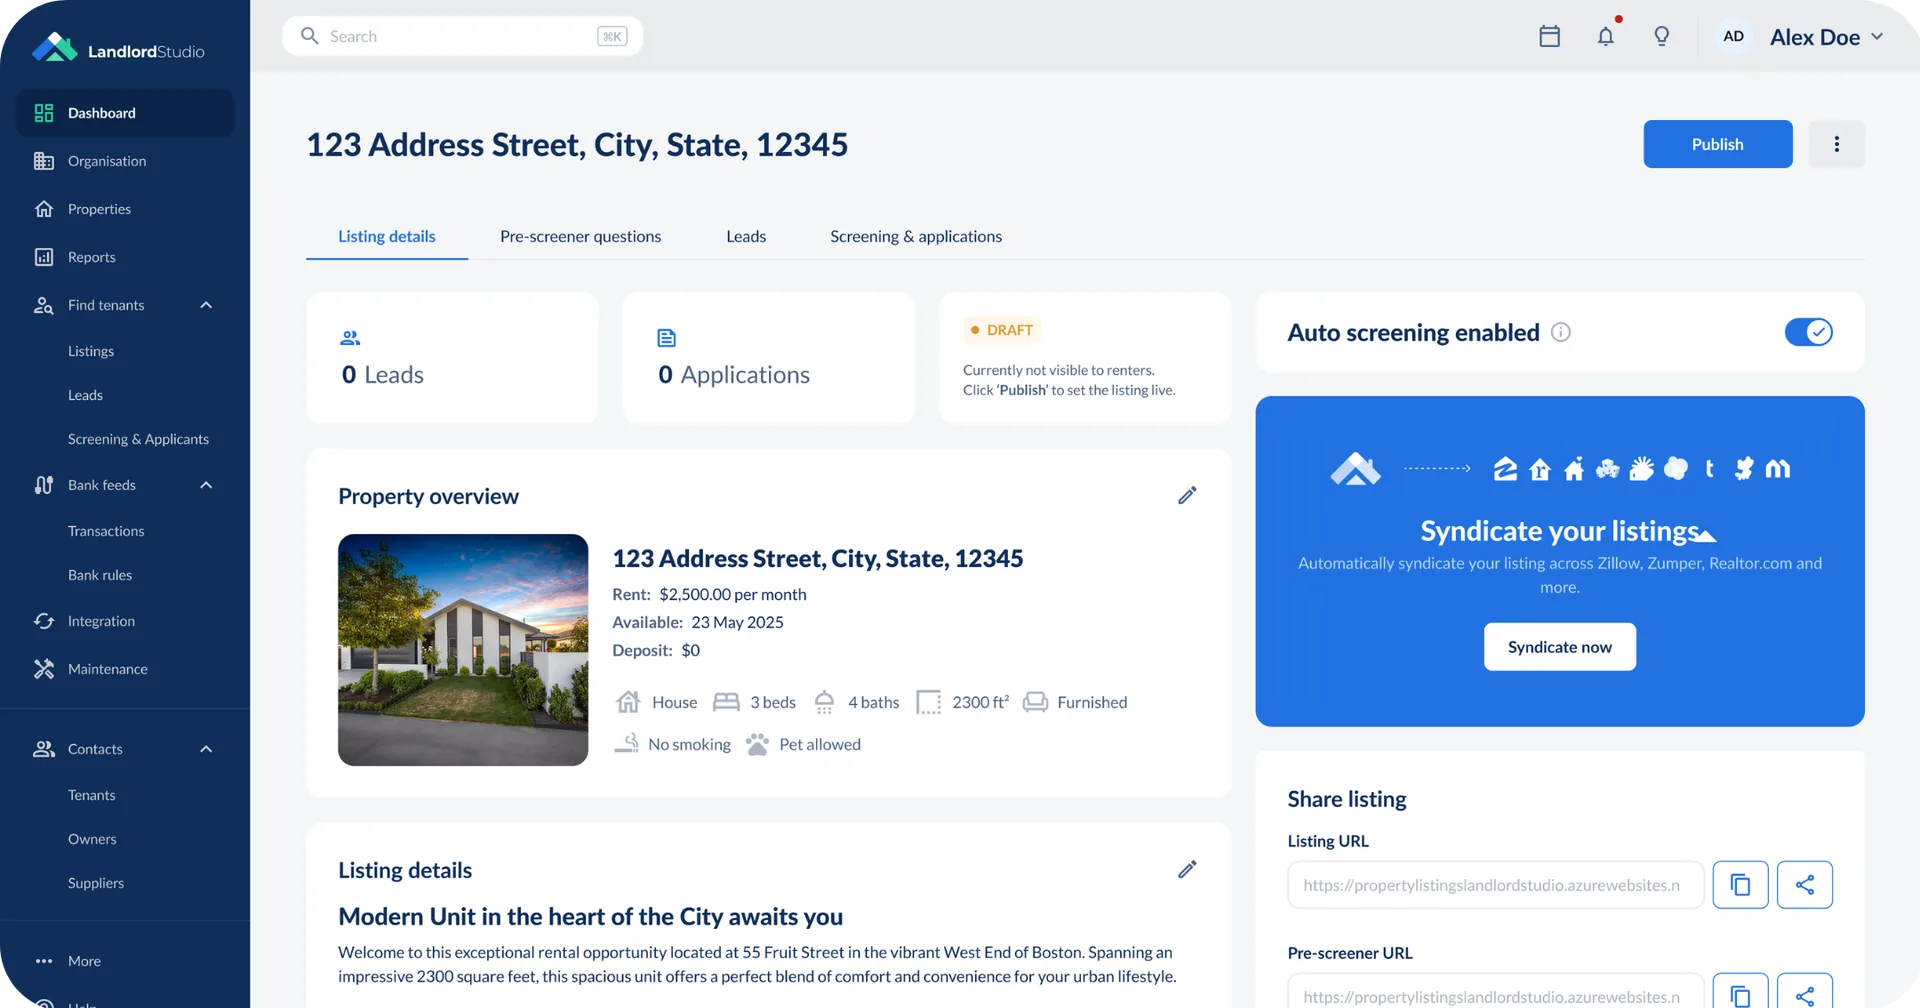
Task: Copy the Listing URL
Action: (x=1740, y=884)
